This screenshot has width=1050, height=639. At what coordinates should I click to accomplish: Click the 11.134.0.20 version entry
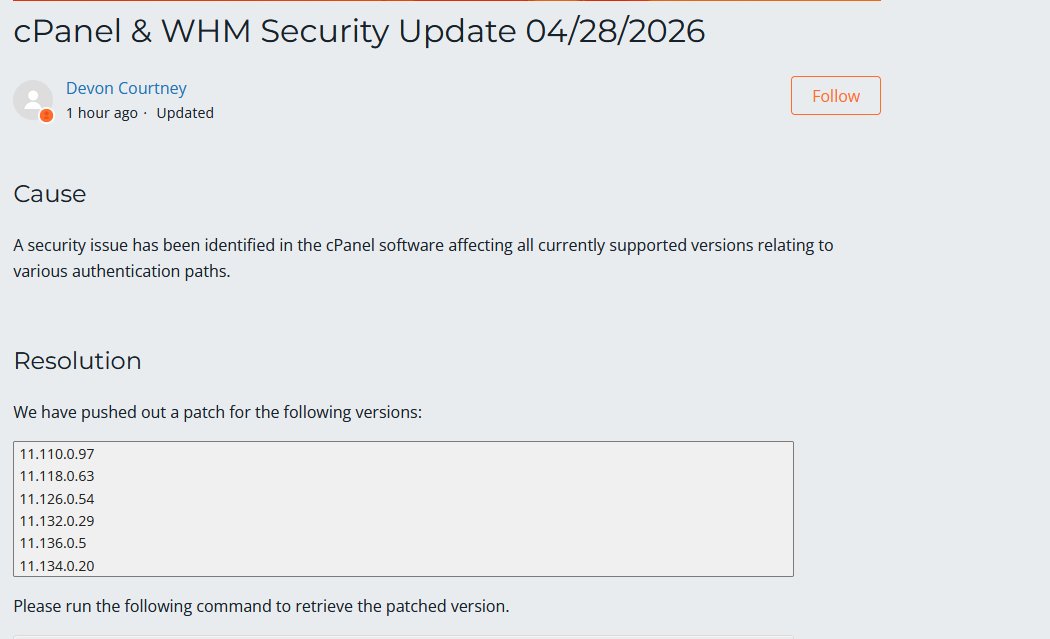coord(57,566)
